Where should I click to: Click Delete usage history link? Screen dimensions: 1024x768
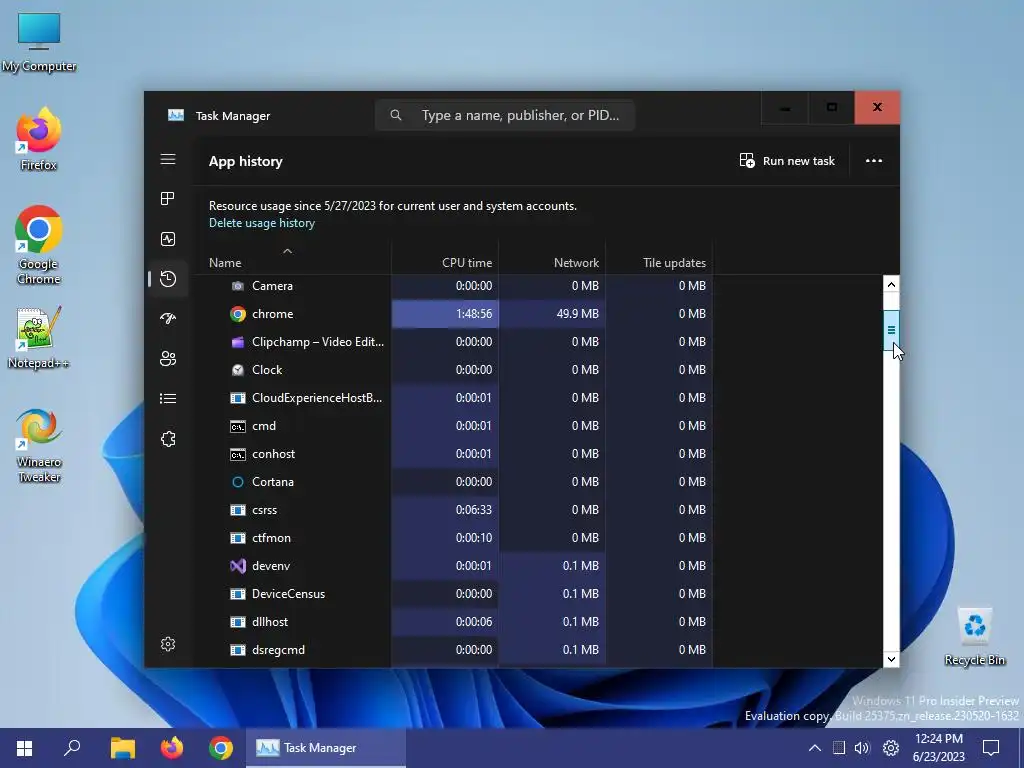[262, 223]
